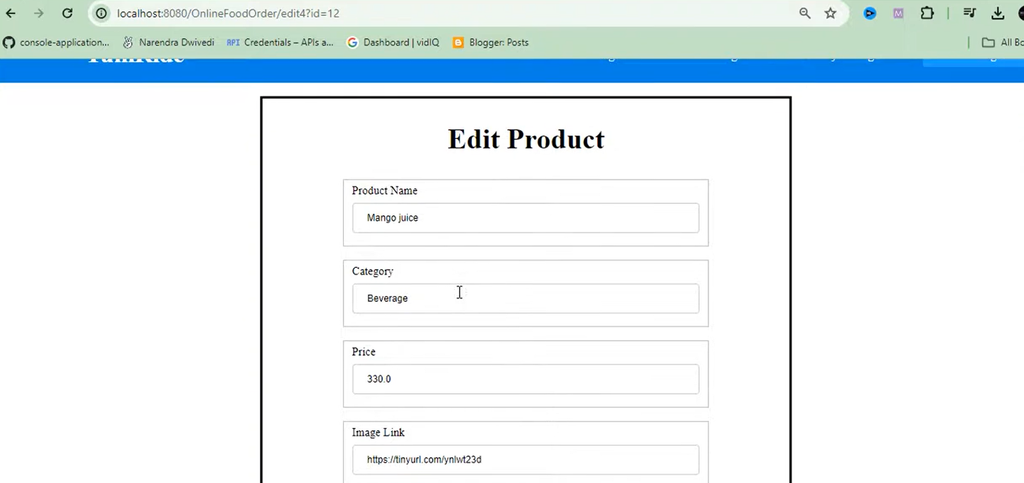
Task: Open the zoom magnifier icon in address bar
Action: click(x=805, y=13)
